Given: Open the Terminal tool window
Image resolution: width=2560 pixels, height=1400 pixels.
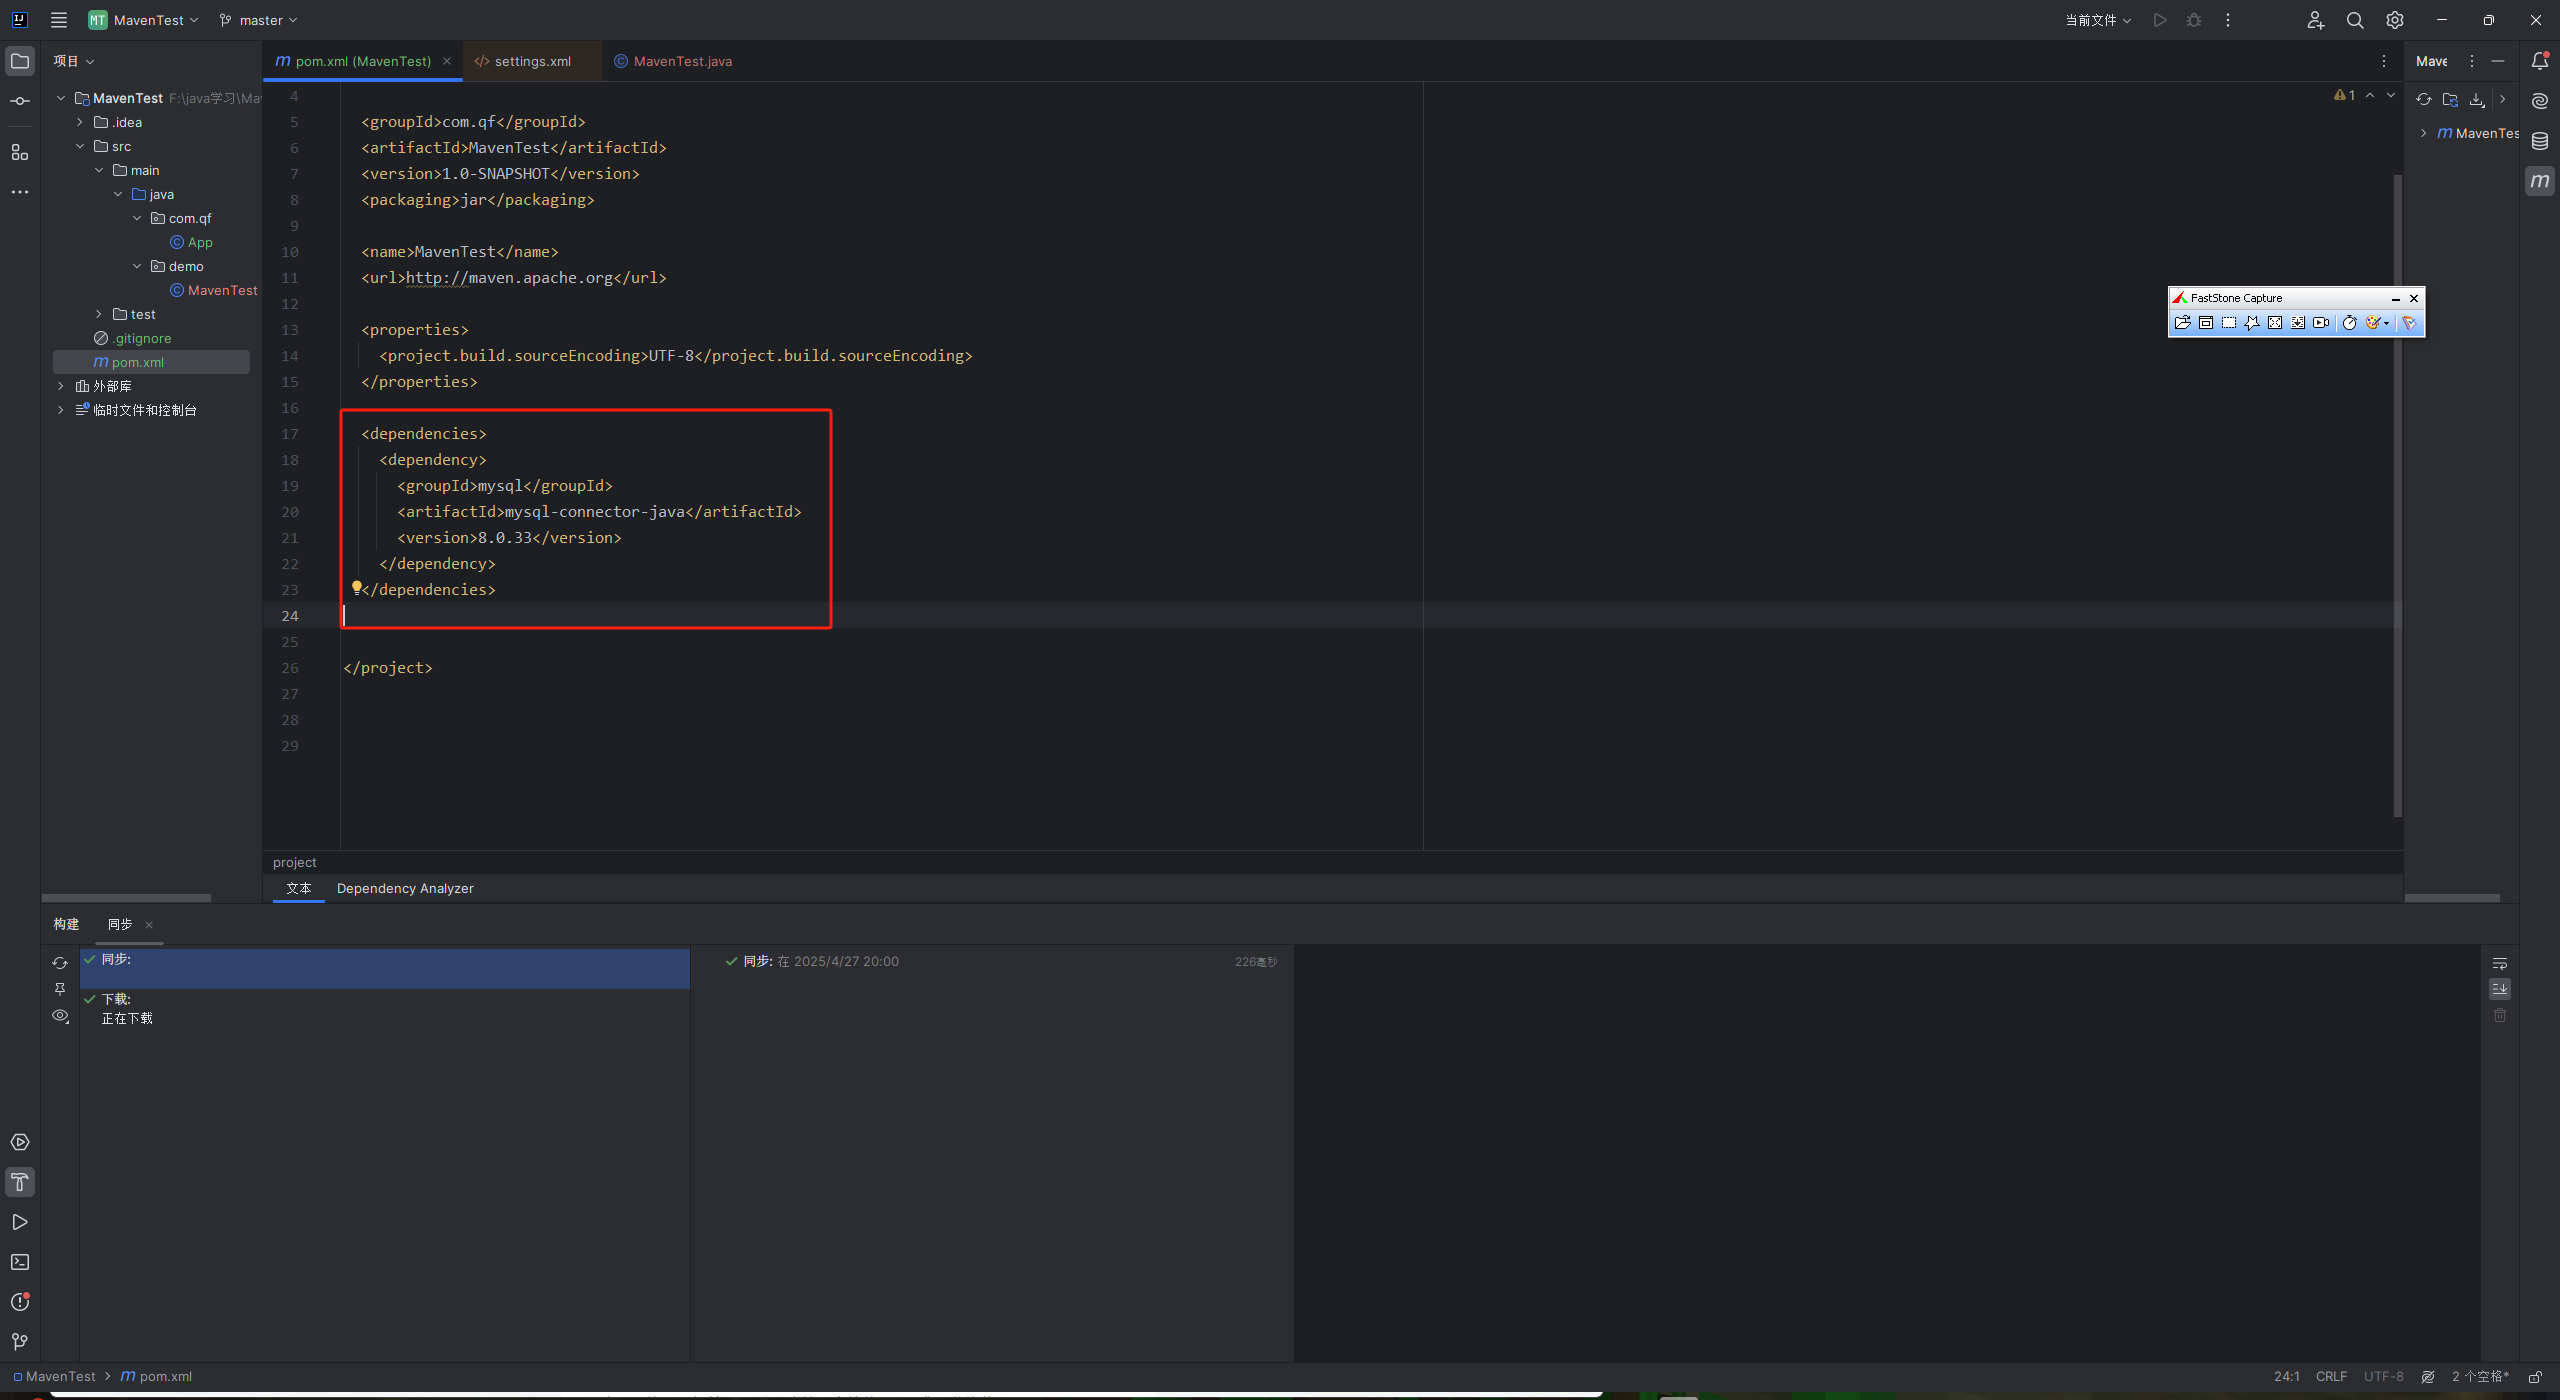Looking at the screenshot, I should click(20, 1262).
